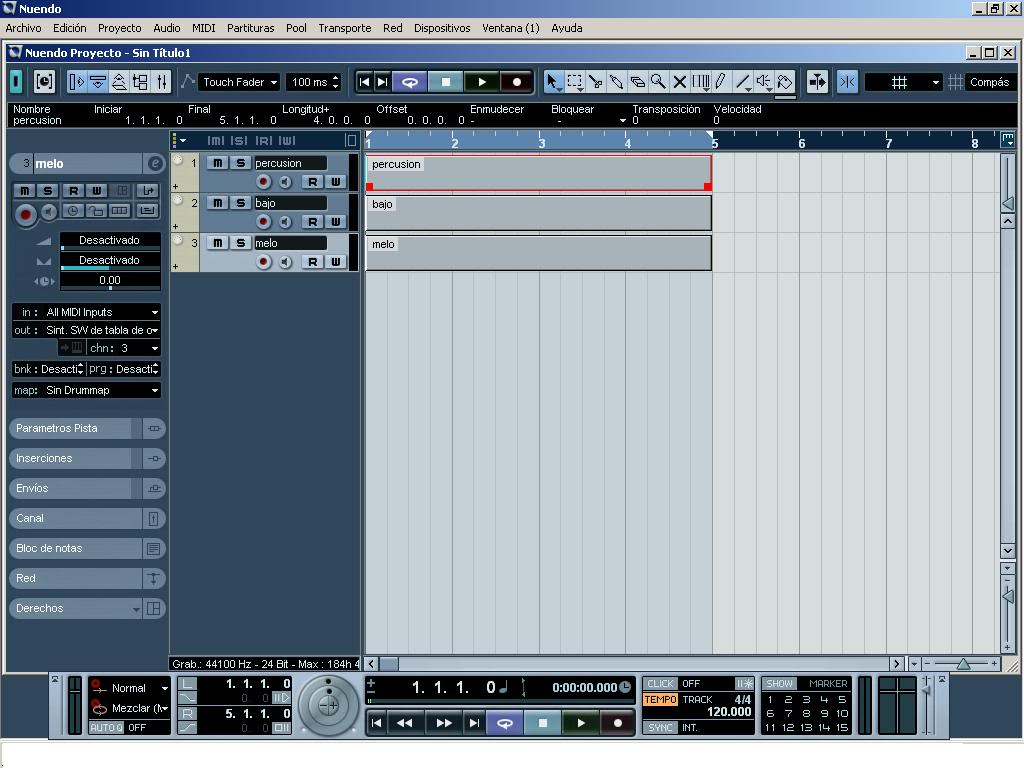The height and width of the screenshot is (768, 1024).
Task: Select the Split scissors tool
Action: coord(596,82)
